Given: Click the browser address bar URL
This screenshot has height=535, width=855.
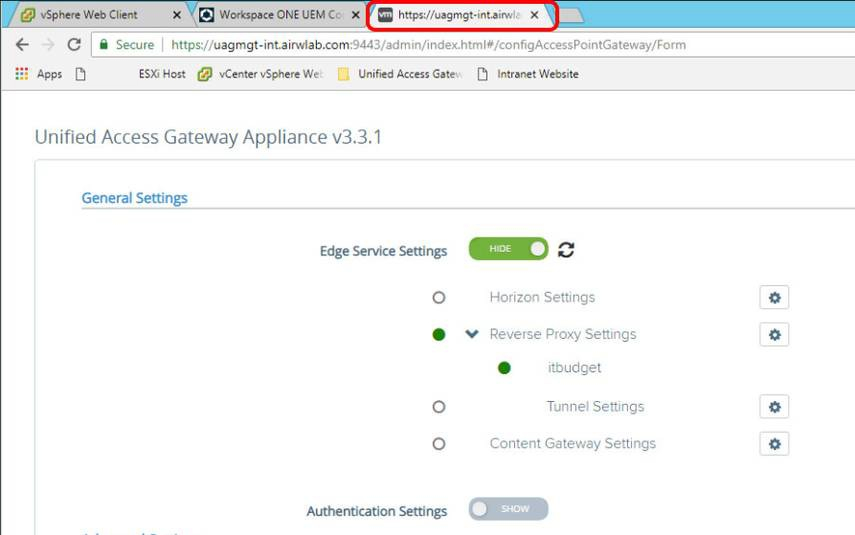Looking at the screenshot, I should 428,45.
